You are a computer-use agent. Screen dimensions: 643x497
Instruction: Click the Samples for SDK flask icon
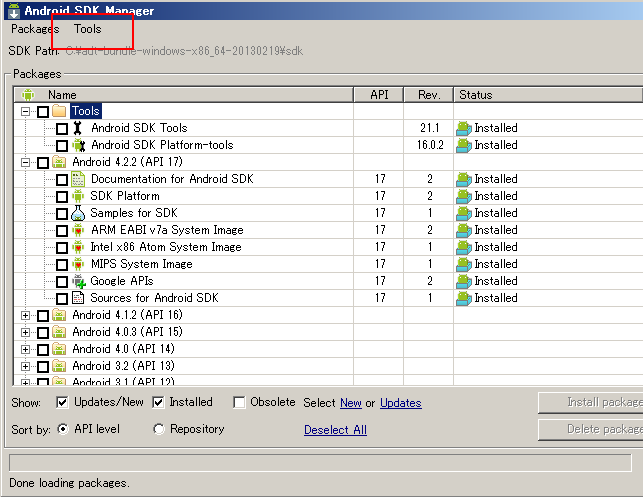coord(78,213)
